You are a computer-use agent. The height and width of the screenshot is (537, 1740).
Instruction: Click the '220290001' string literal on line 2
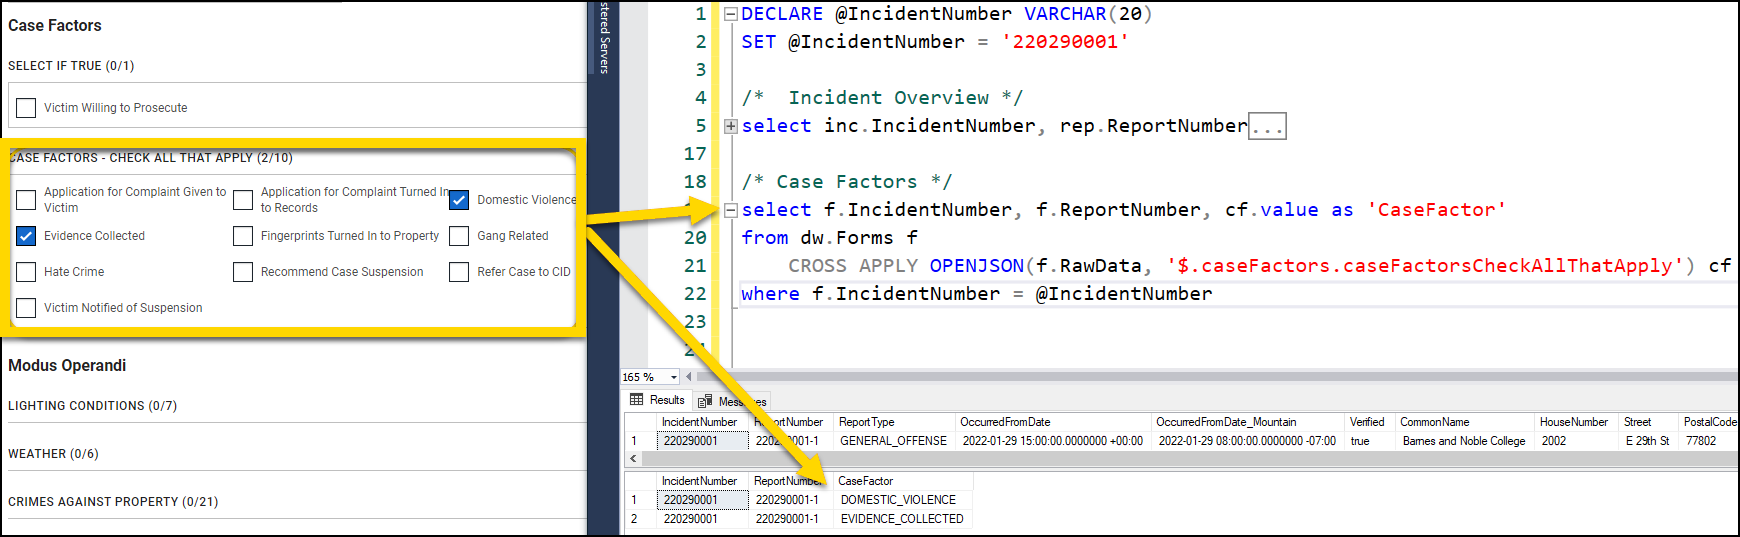(x=1065, y=42)
